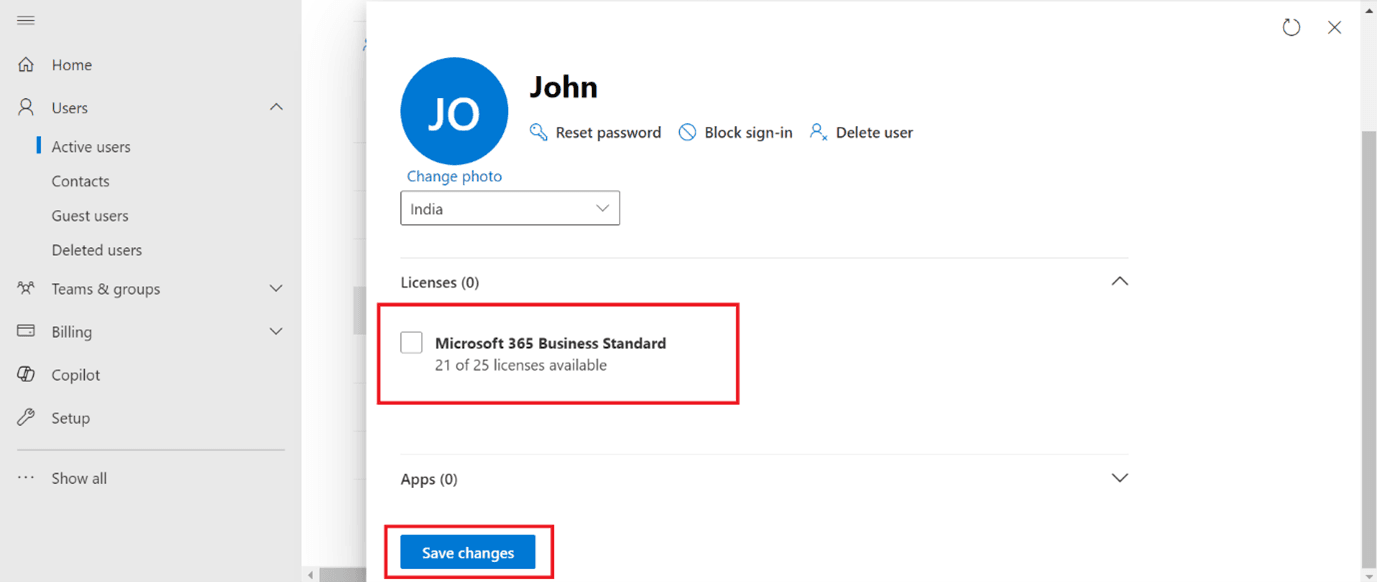The image size is (1377, 582).
Task: Click the Delete user icon
Action: [x=818, y=131]
